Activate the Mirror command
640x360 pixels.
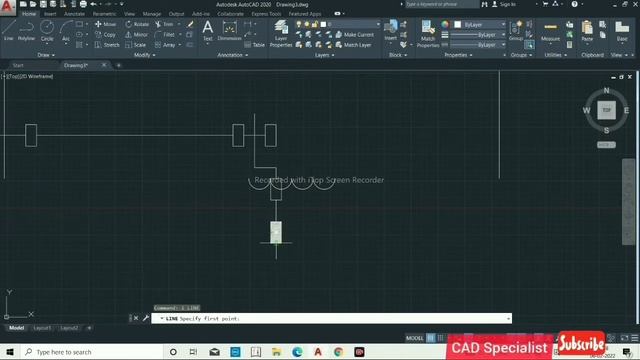pyautogui.click(x=137, y=35)
